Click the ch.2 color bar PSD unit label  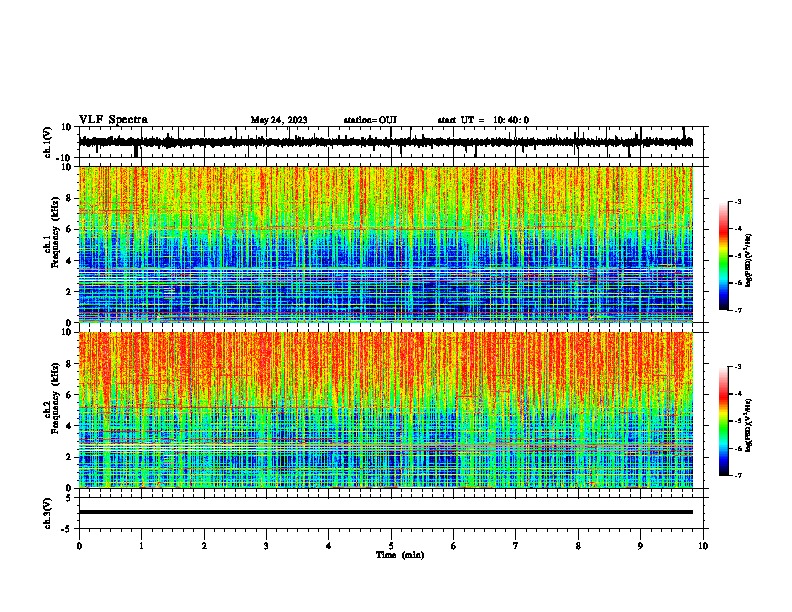(x=749, y=425)
